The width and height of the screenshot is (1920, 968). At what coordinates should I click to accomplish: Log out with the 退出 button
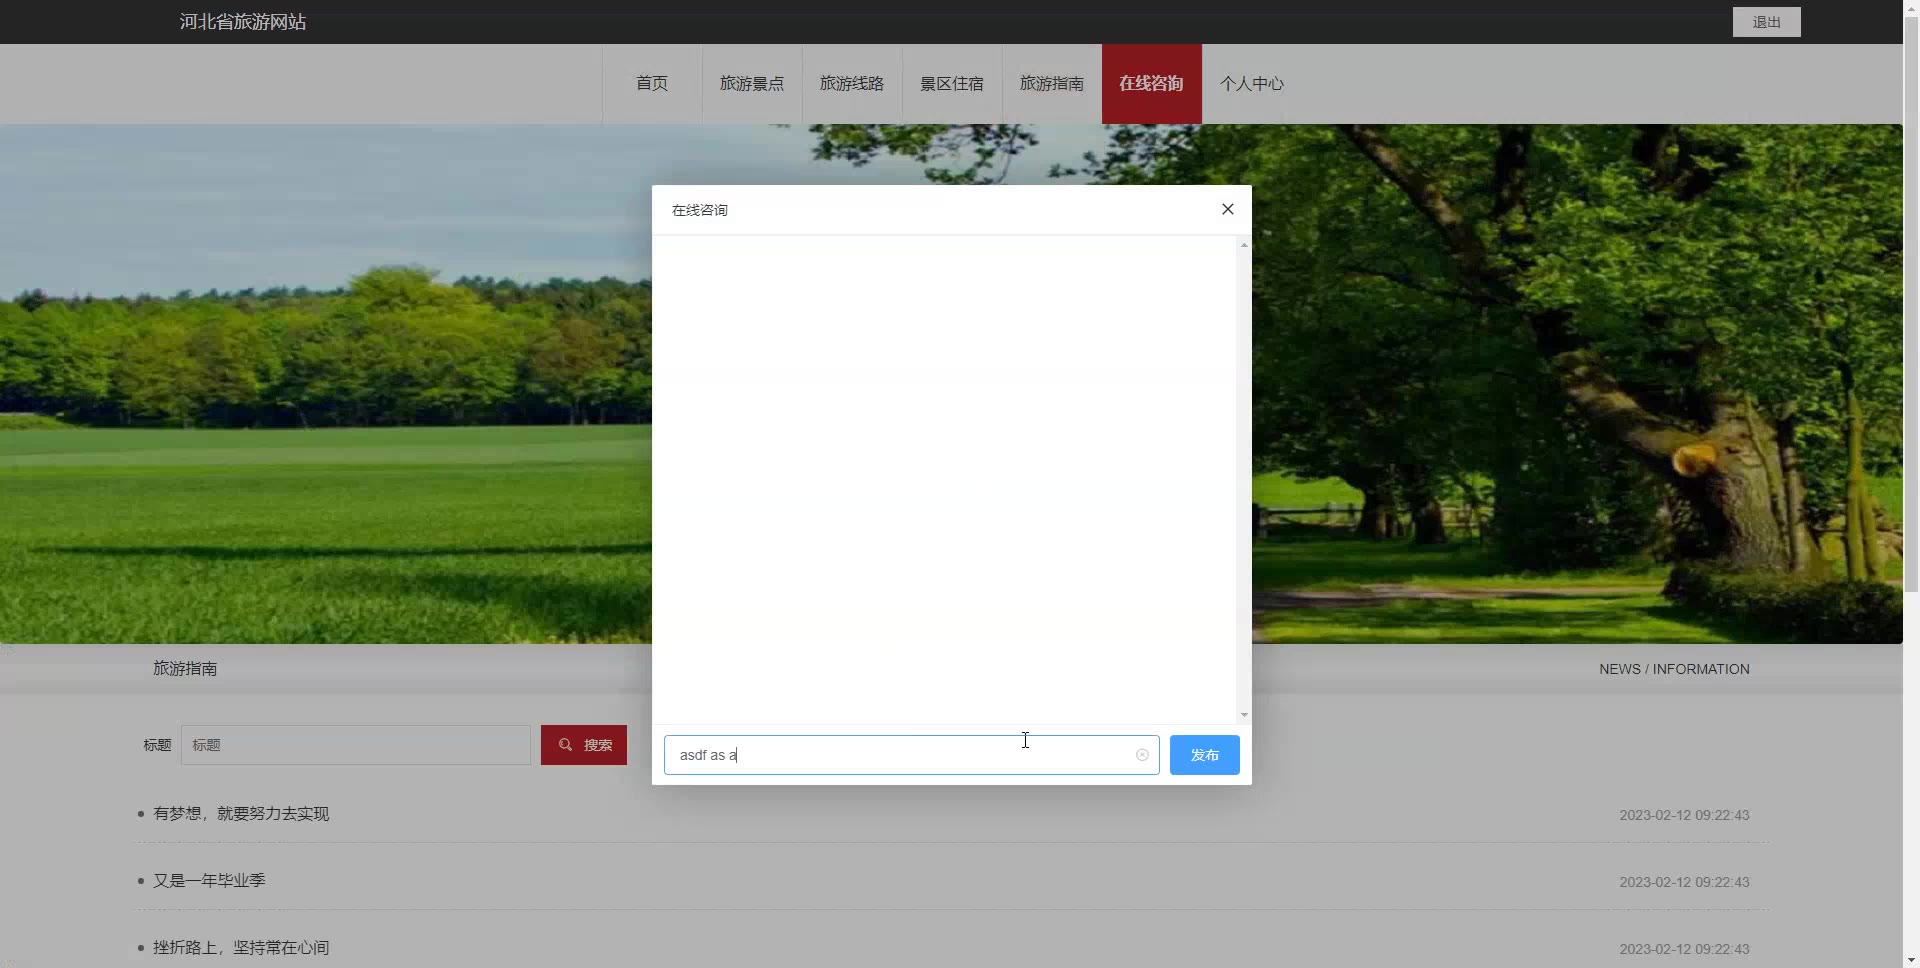[1767, 22]
